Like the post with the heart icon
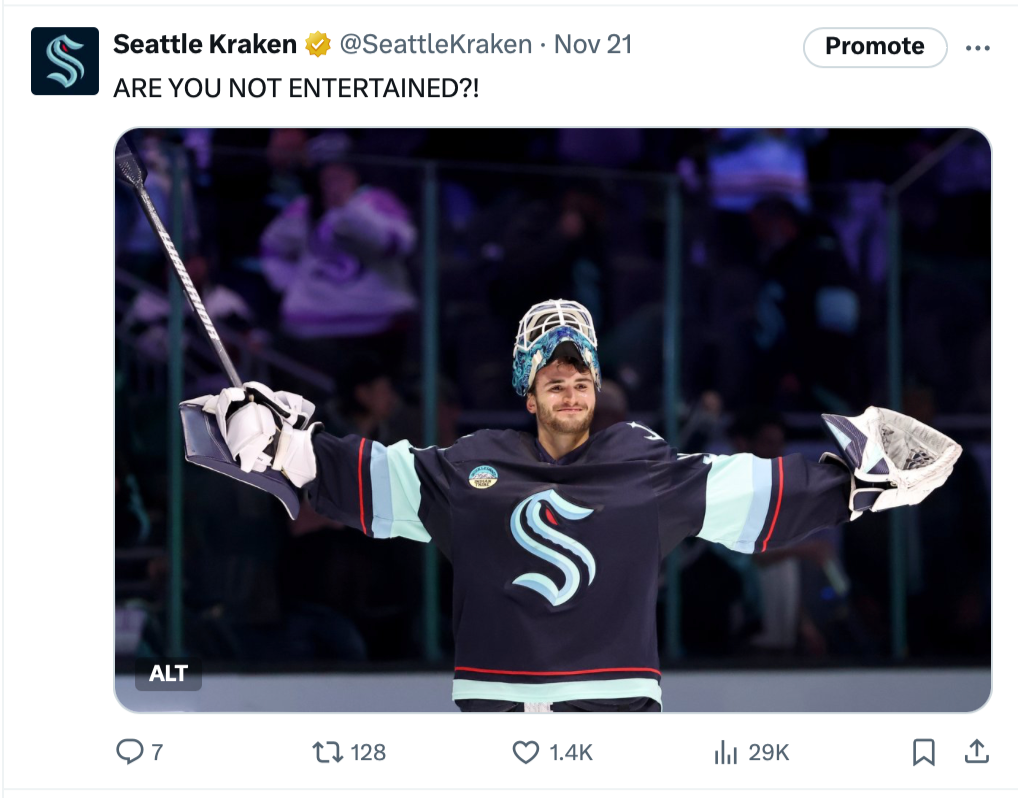The height and width of the screenshot is (798, 1018). pos(526,753)
